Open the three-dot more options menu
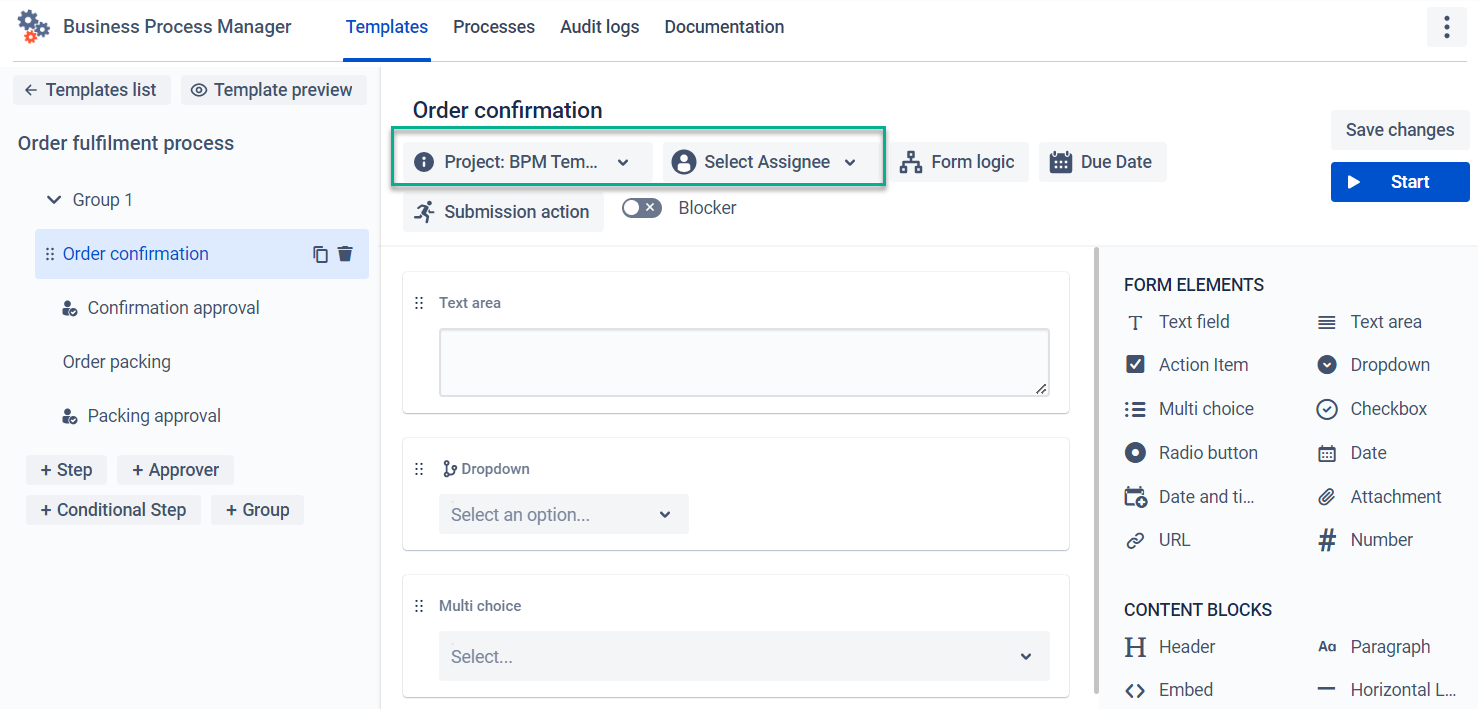Image resolution: width=1478 pixels, height=709 pixels. click(x=1446, y=27)
